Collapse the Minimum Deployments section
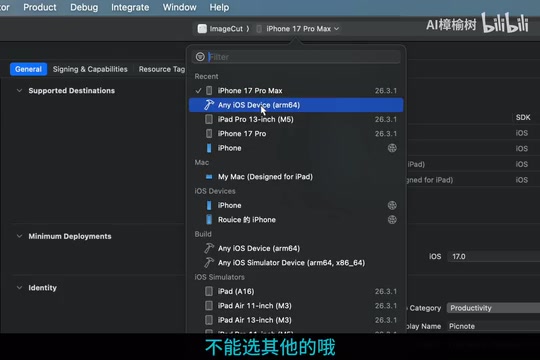Image resolution: width=540 pixels, height=360 pixels. pos(20,236)
